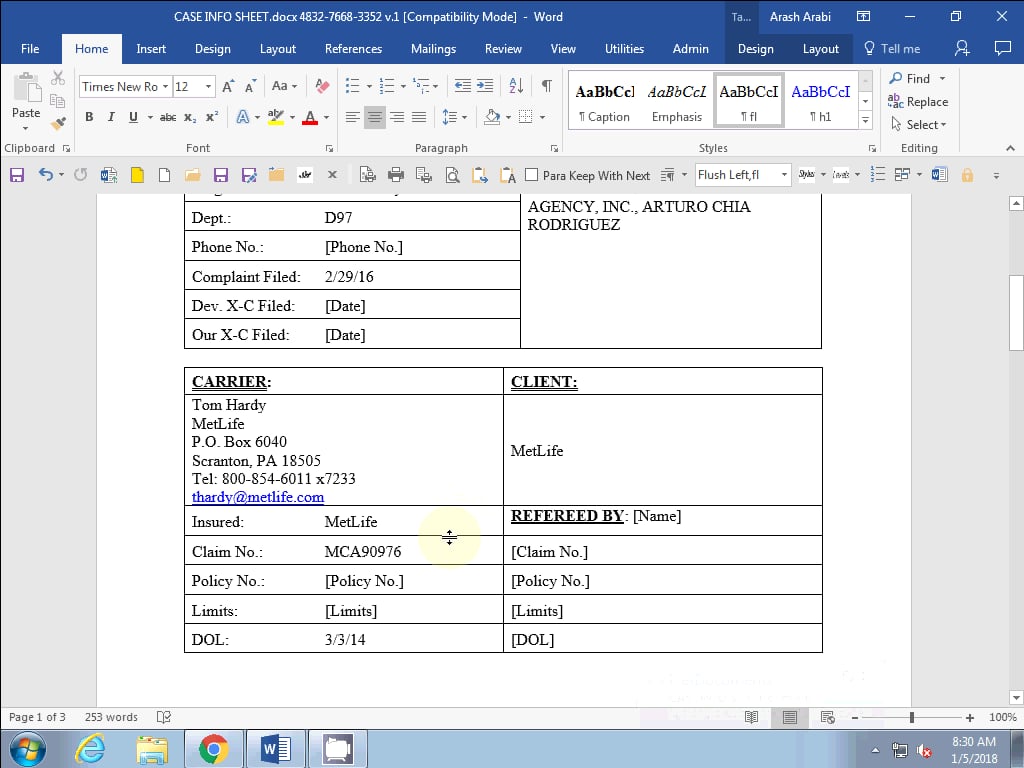Image resolution: width=1024 pixels, height=768 pixels.
Task: Toggle Align Left
Action: coord(353,118)
